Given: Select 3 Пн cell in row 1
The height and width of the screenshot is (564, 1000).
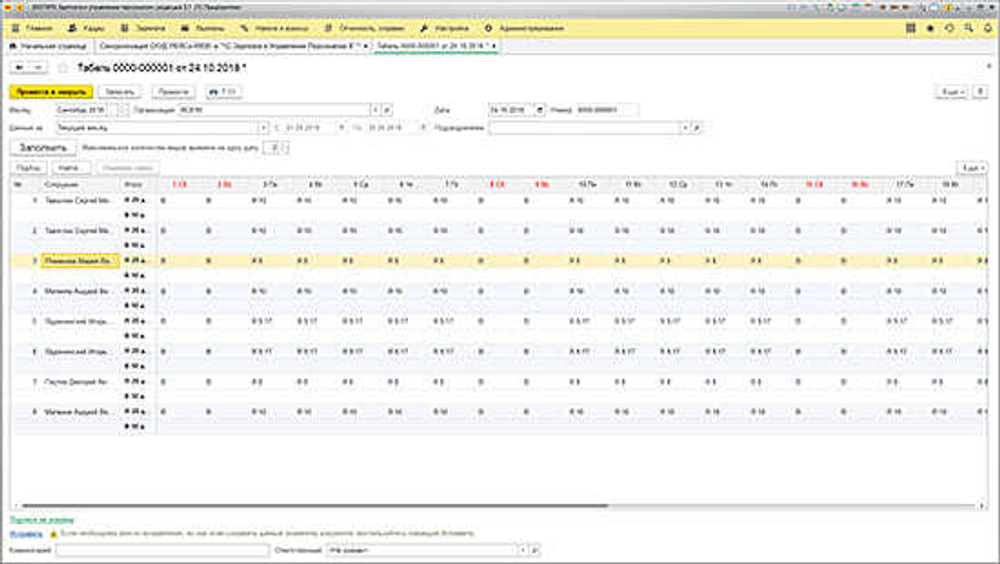Looking at the screenshot, I should pos(270,200).
